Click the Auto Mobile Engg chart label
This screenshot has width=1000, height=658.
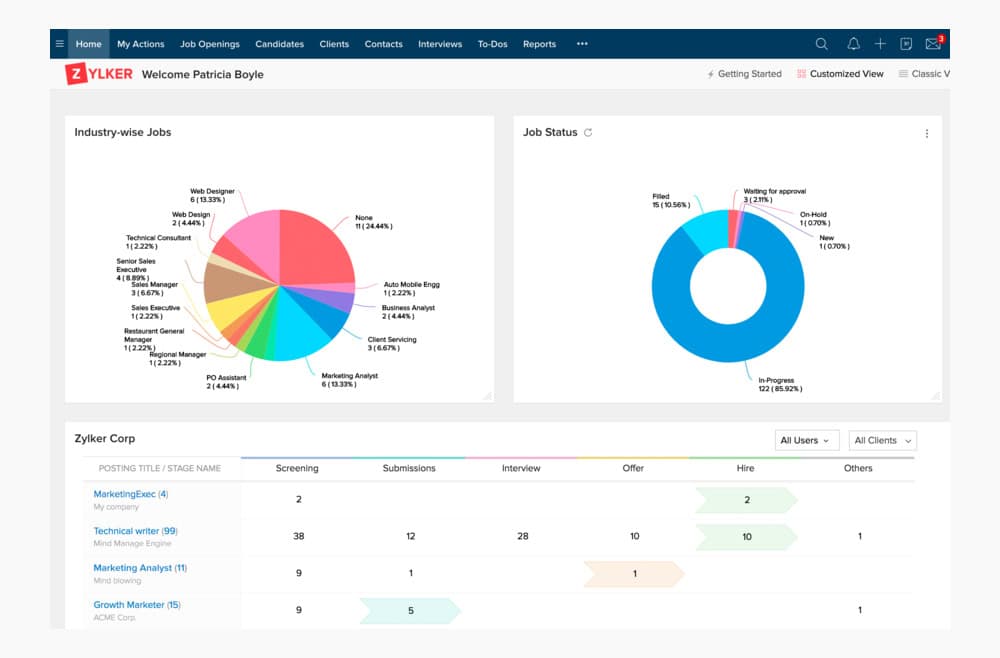411,289
